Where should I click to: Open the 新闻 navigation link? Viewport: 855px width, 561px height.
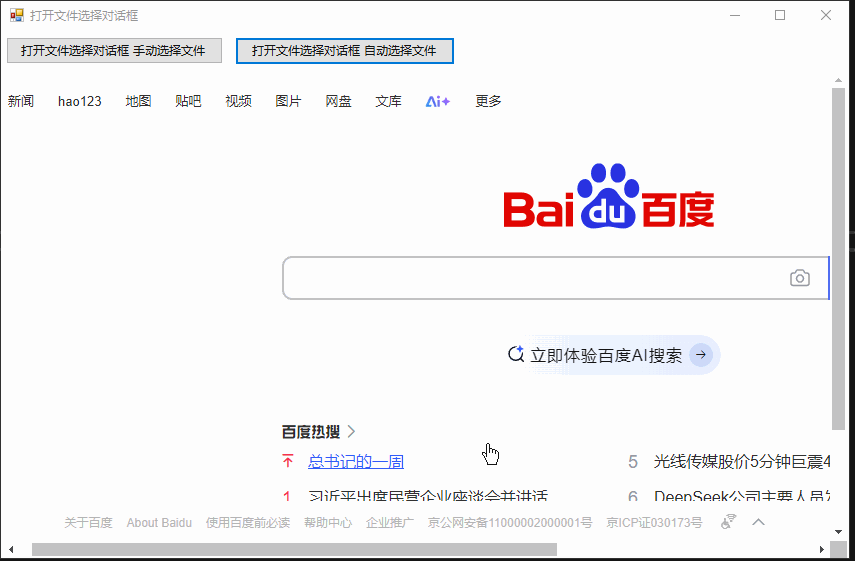(21, 101)
